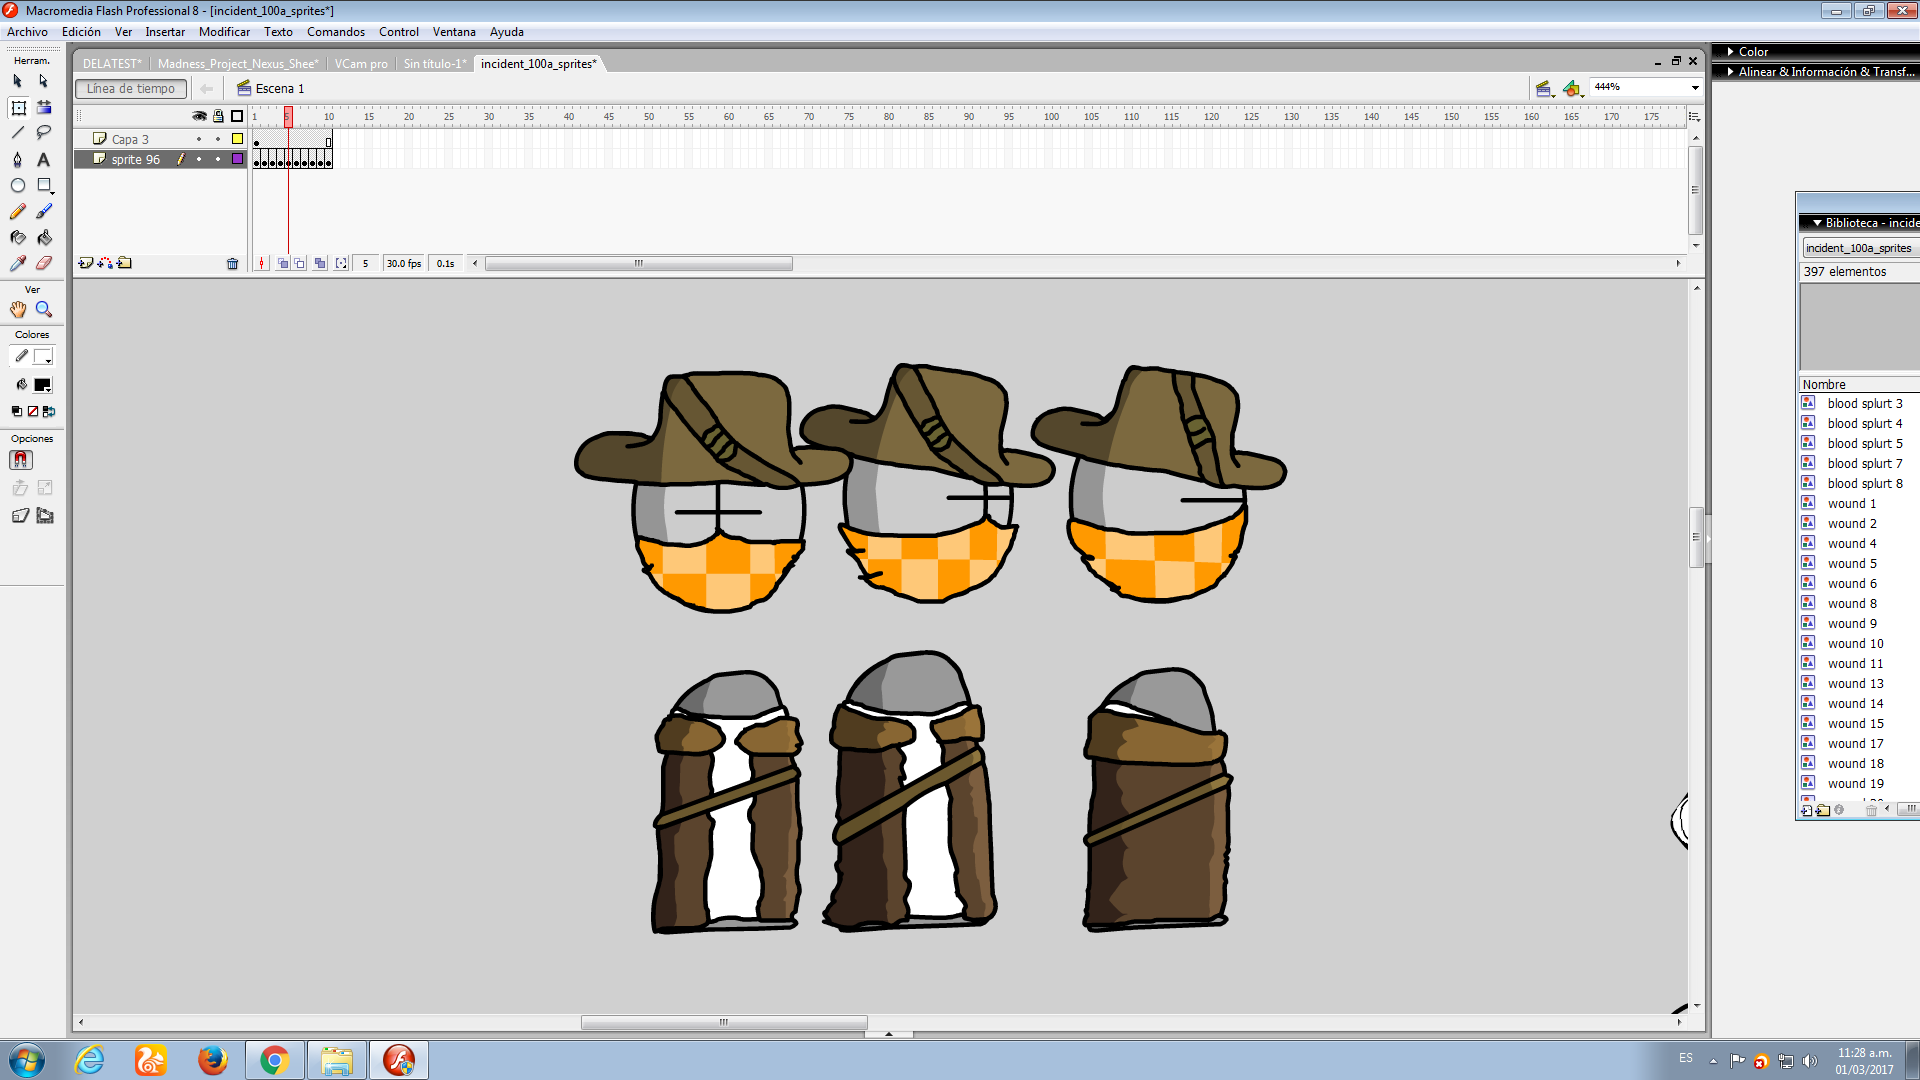Toggle Onion Skin Outlines button

(300, 264)
